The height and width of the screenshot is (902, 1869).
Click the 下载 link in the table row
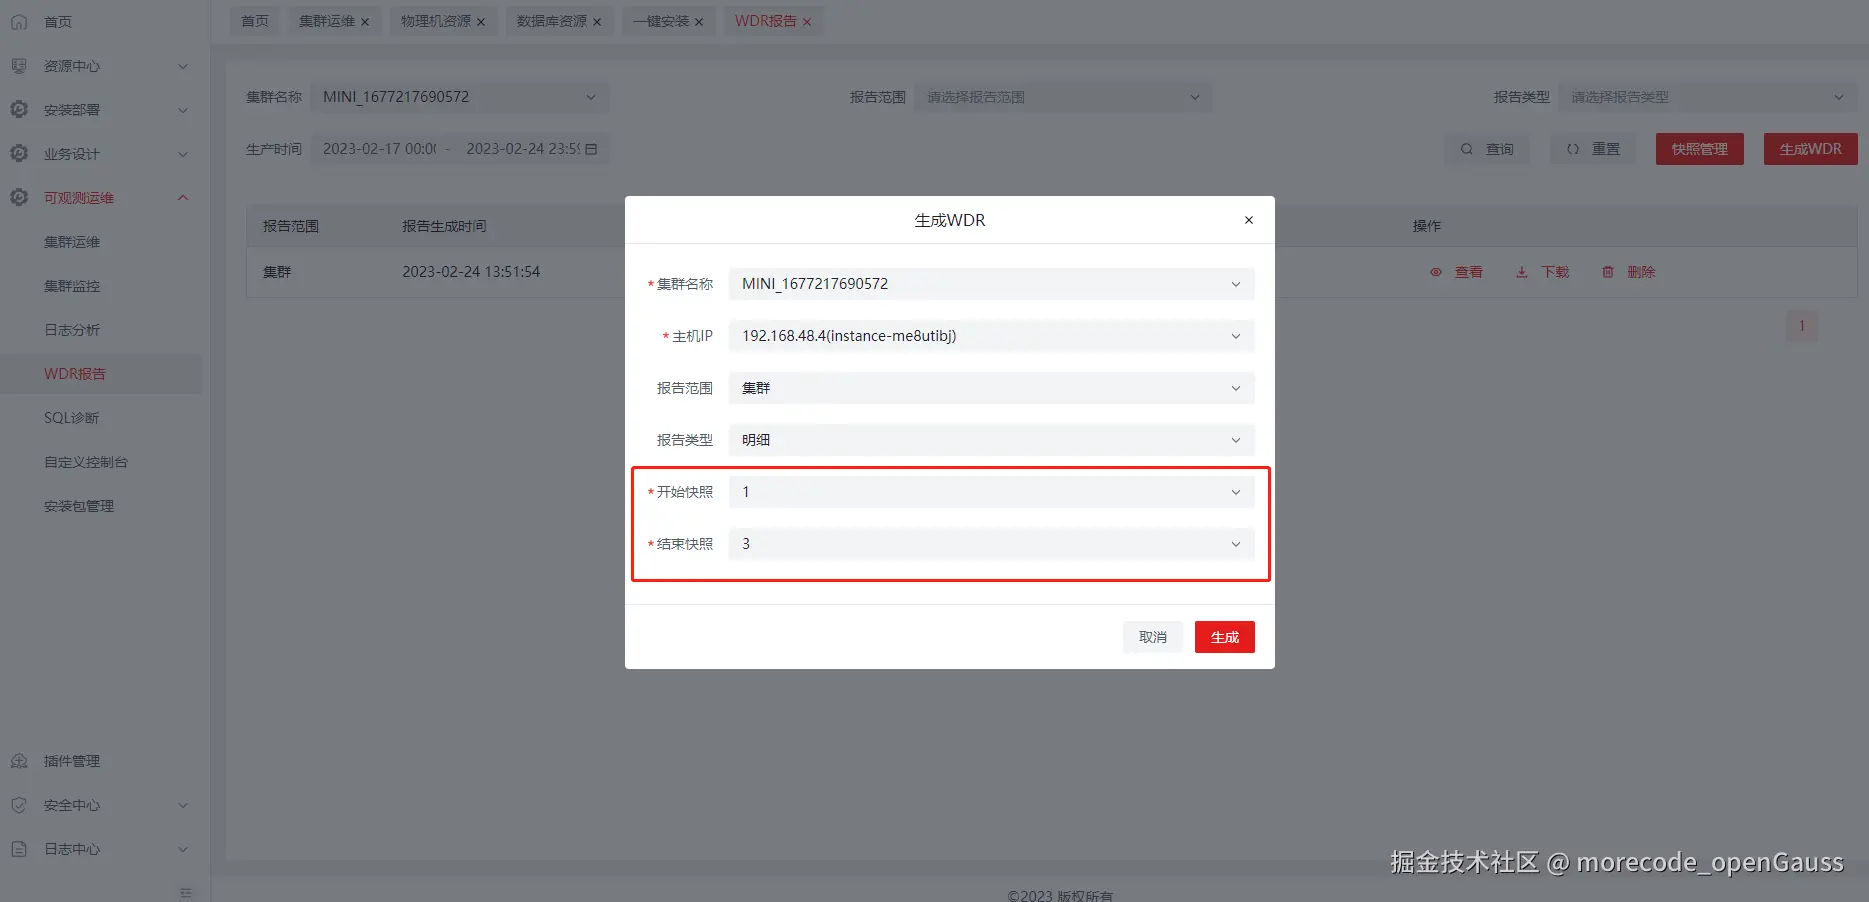click(1555, 272)
